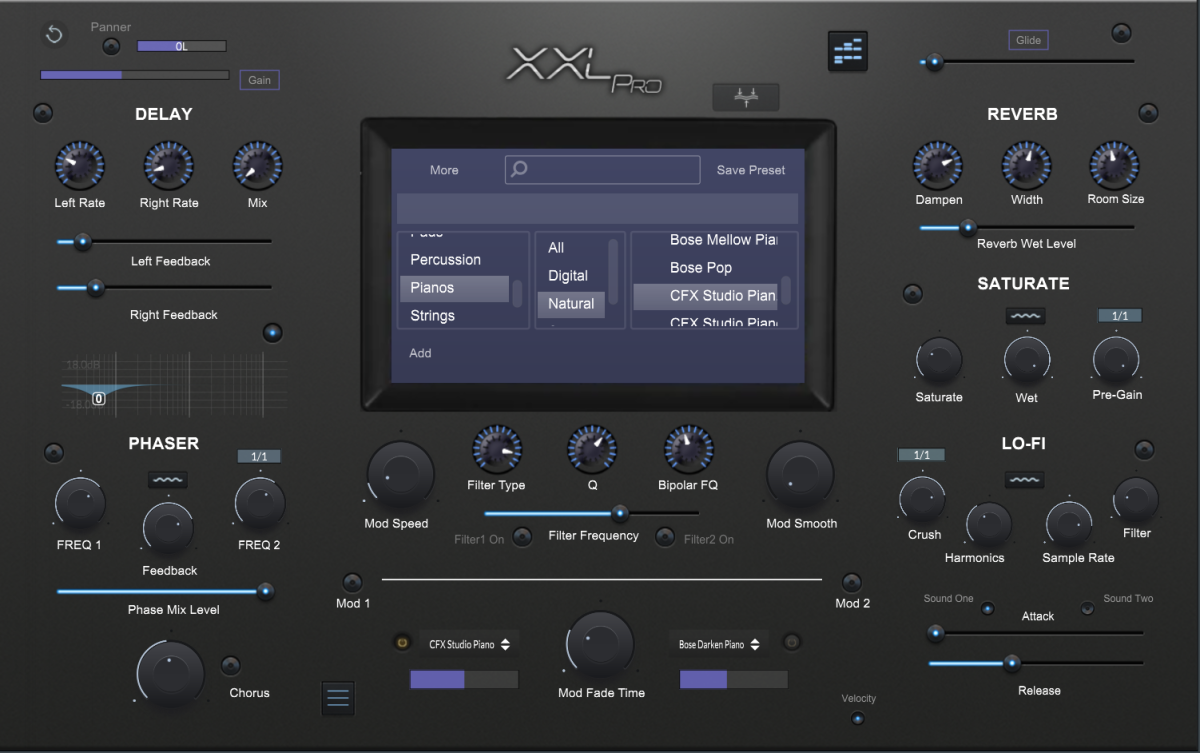1200x753 pixels.
Task: Click the More button in the browser
Action: pos(444,170)
